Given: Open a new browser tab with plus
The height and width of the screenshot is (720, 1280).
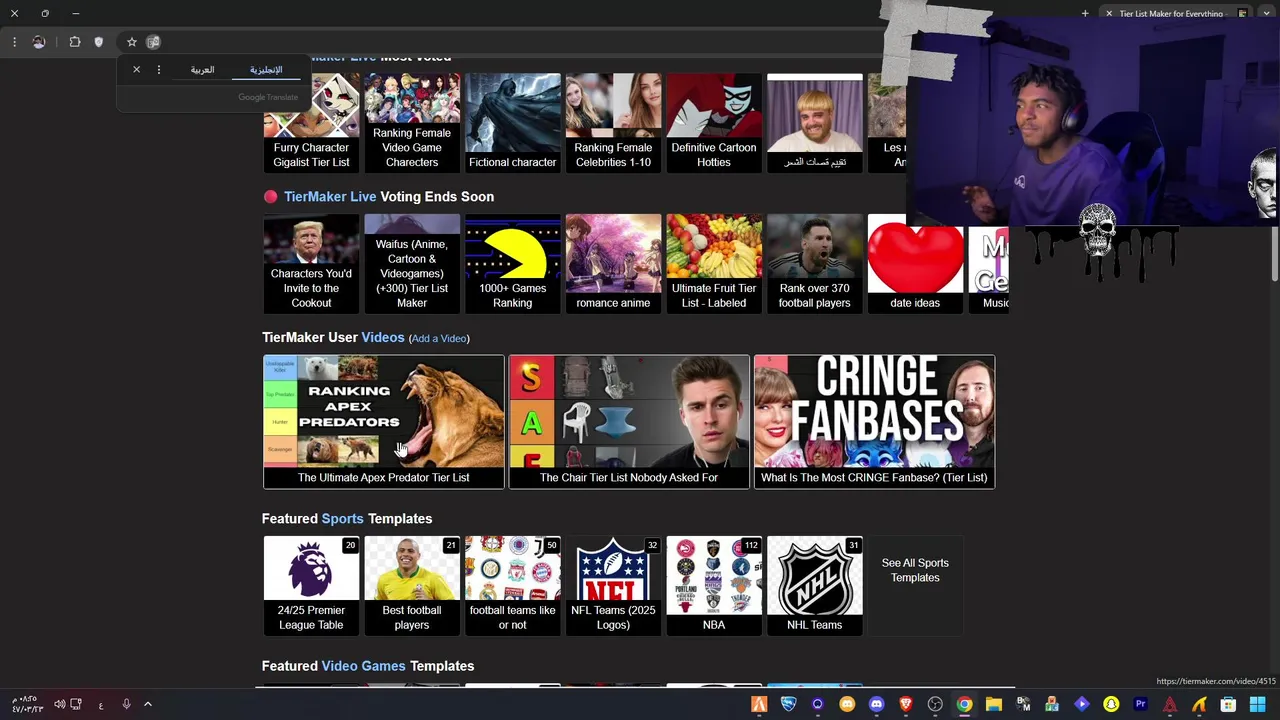Looking at the screenshot, I should [x=1085, y=14].
